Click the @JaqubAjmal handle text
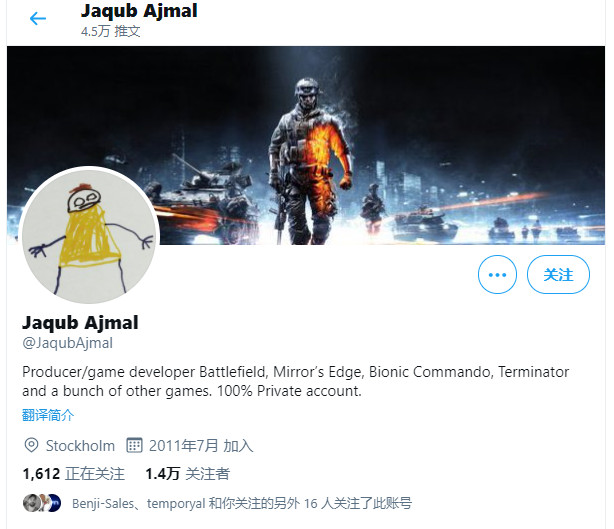614x529 pixels. tap(68, 343)
